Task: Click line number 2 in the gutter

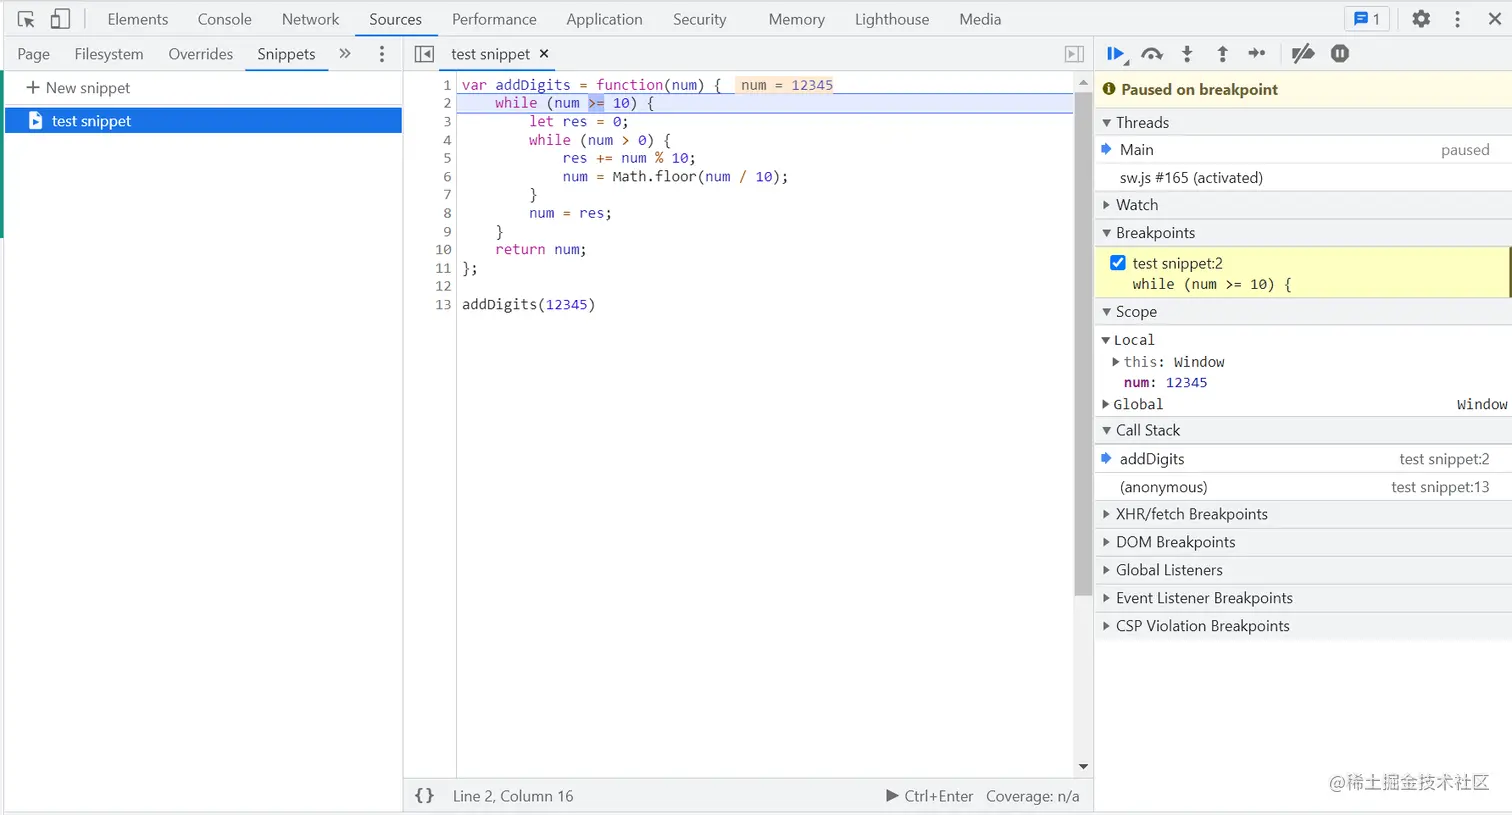Action: point(447,103)
